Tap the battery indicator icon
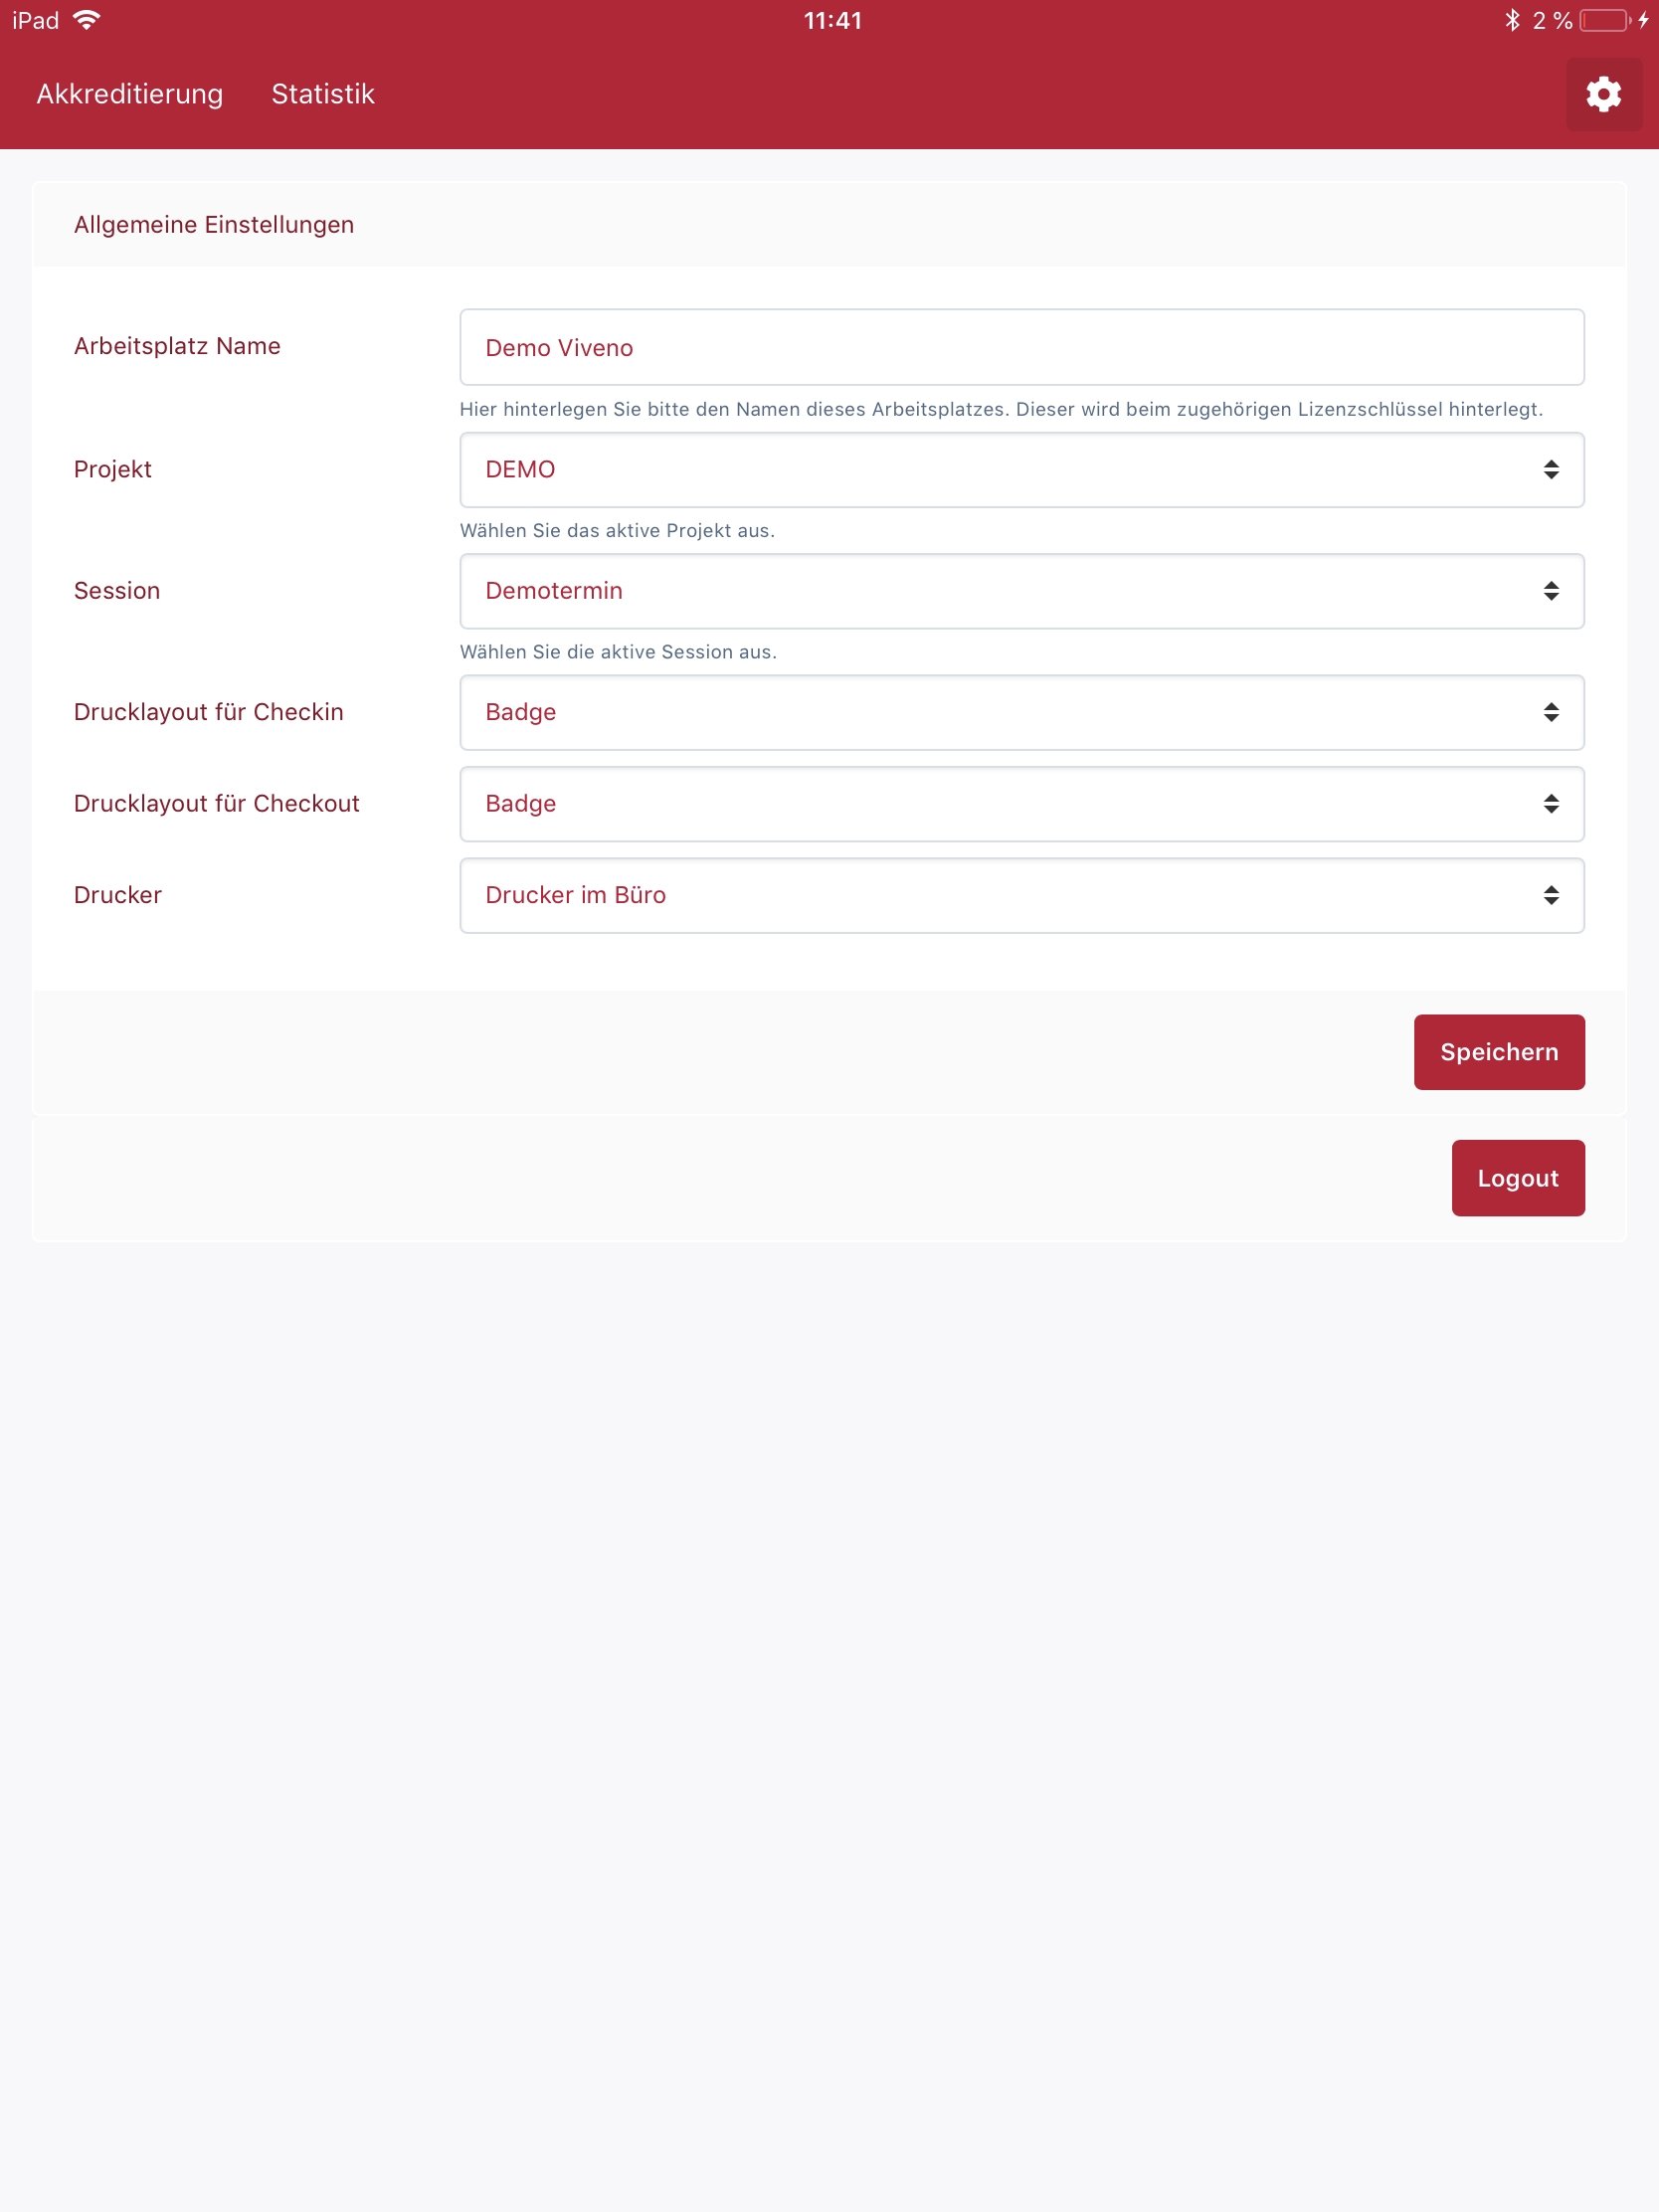The height and width of the screenshot is (2212, 1659). (x=1604, y=20)
